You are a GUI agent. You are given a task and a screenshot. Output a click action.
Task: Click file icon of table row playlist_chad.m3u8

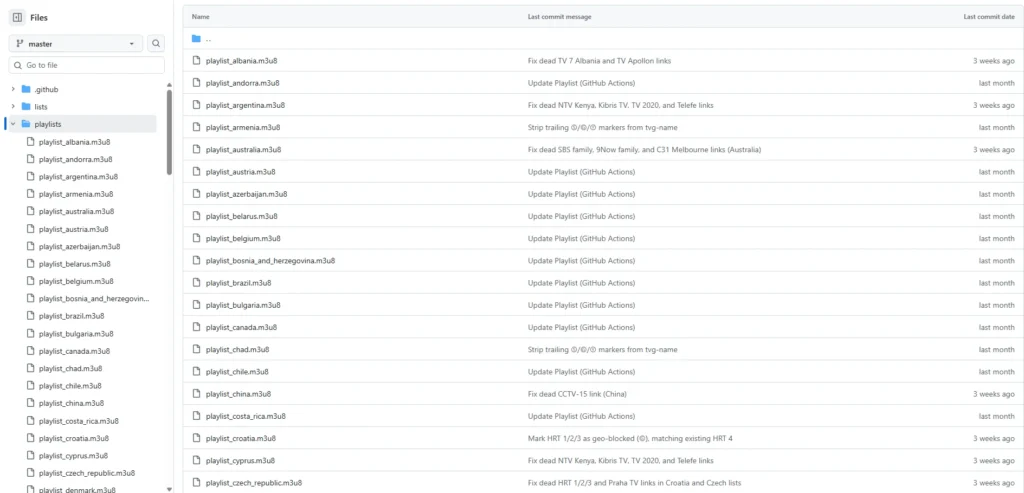(196, 349)
